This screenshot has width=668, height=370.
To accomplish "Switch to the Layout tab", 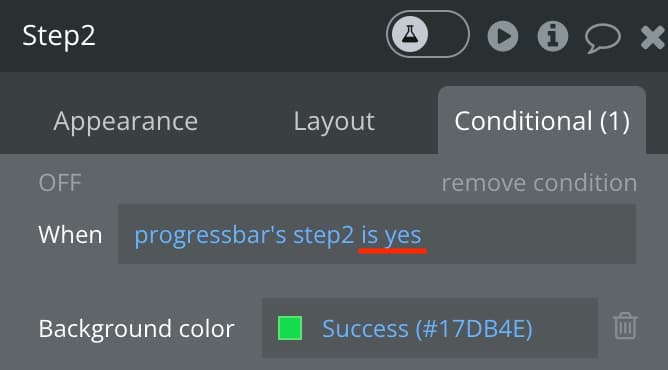I will (x=334, y=121).
